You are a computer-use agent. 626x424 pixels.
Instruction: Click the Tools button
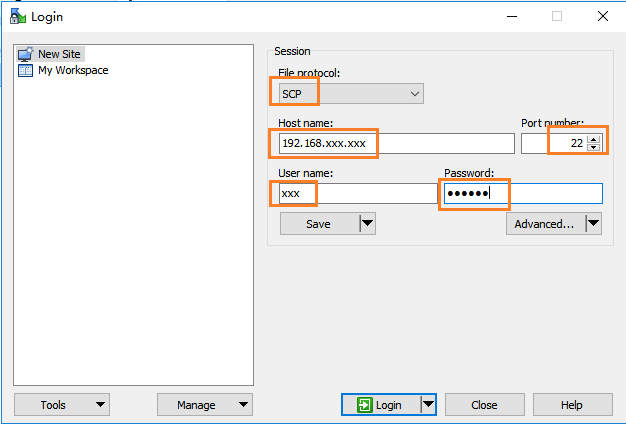point(62,405)
